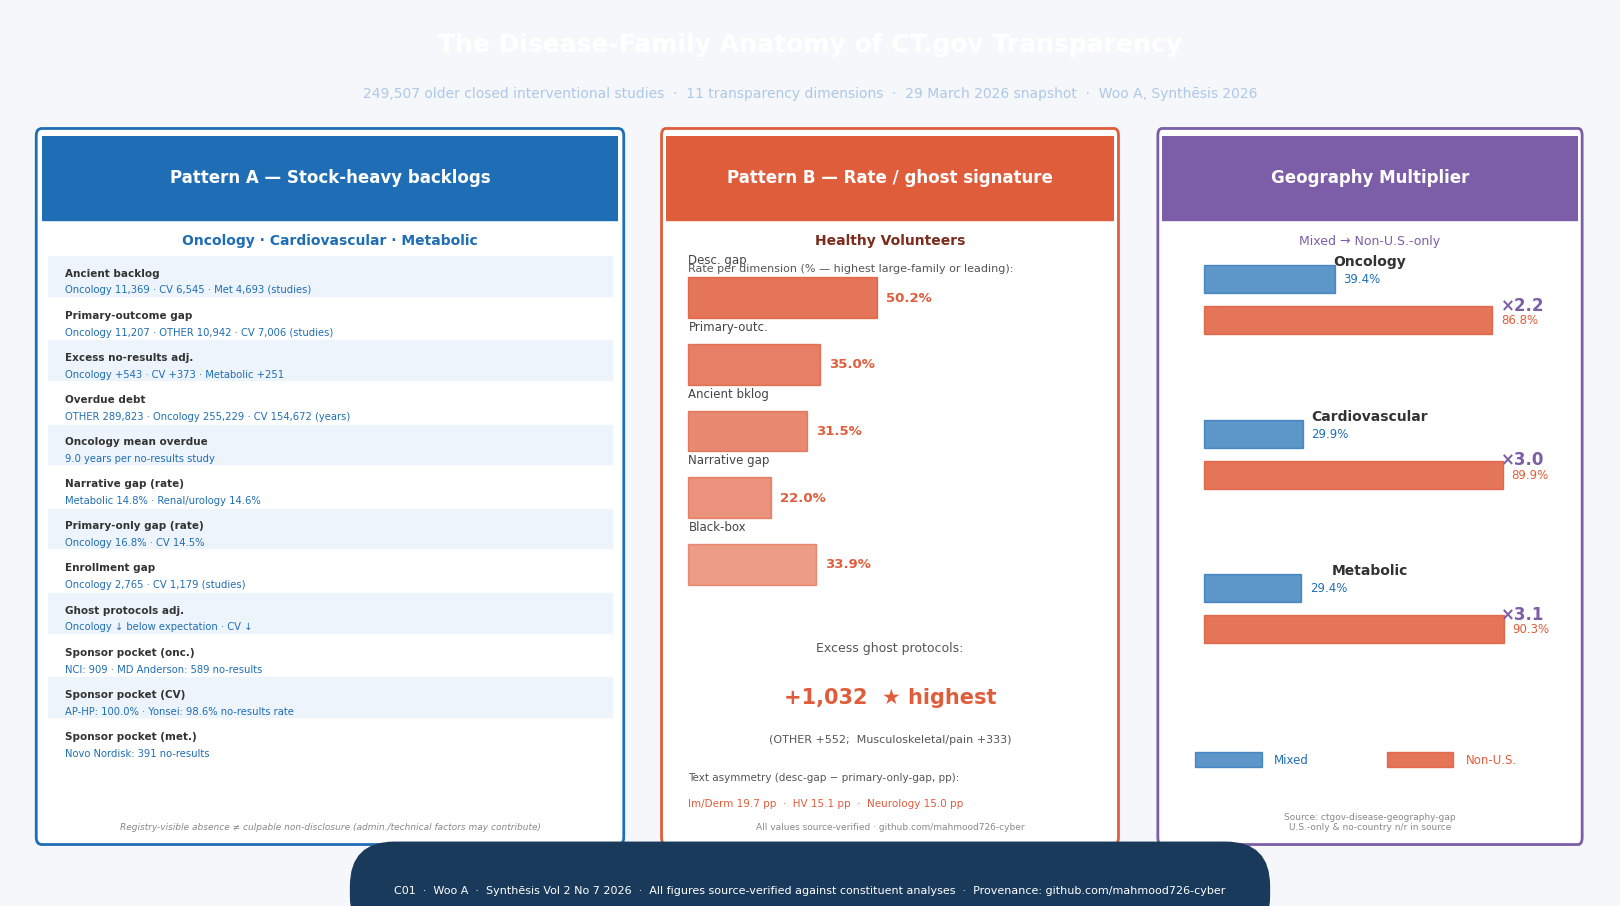Select the Primary-outc. 35.0% bar
Image resolution: width=1620 pixels, height=906 pixels.
pyautogui.click(x=754, y=365)
